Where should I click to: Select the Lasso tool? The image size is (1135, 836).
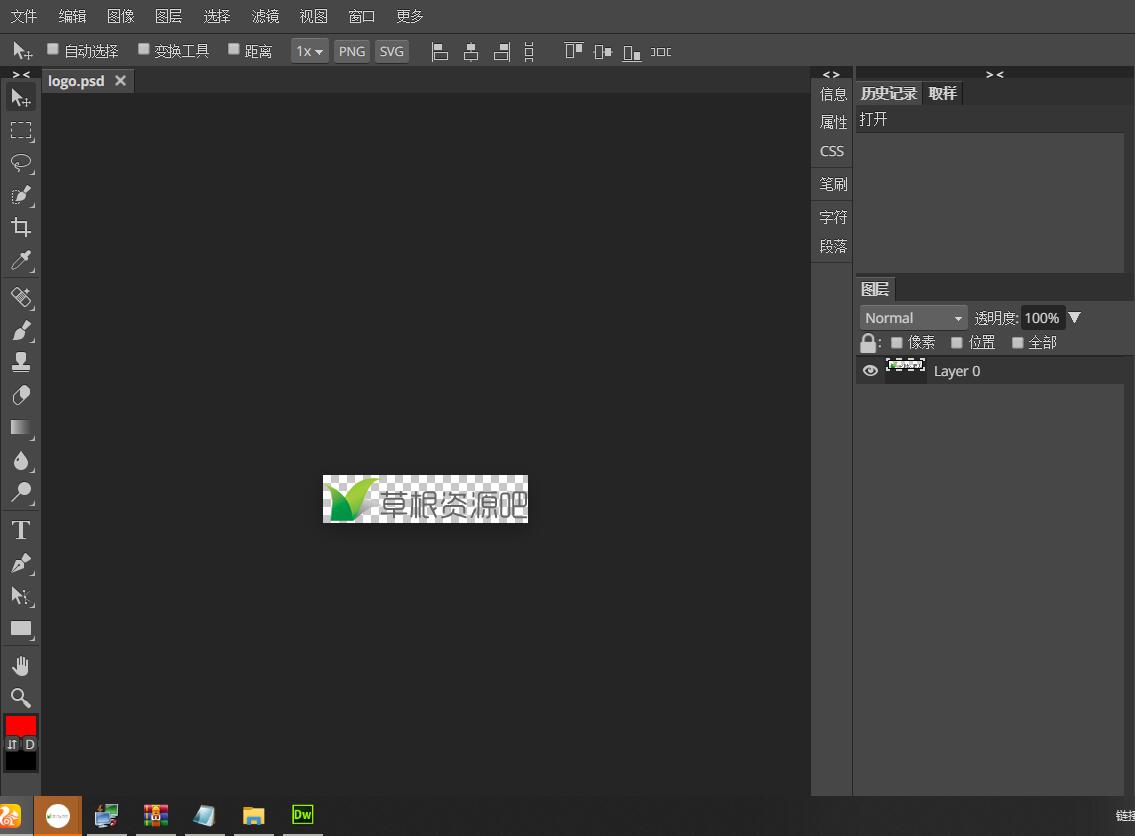[21, 163]
